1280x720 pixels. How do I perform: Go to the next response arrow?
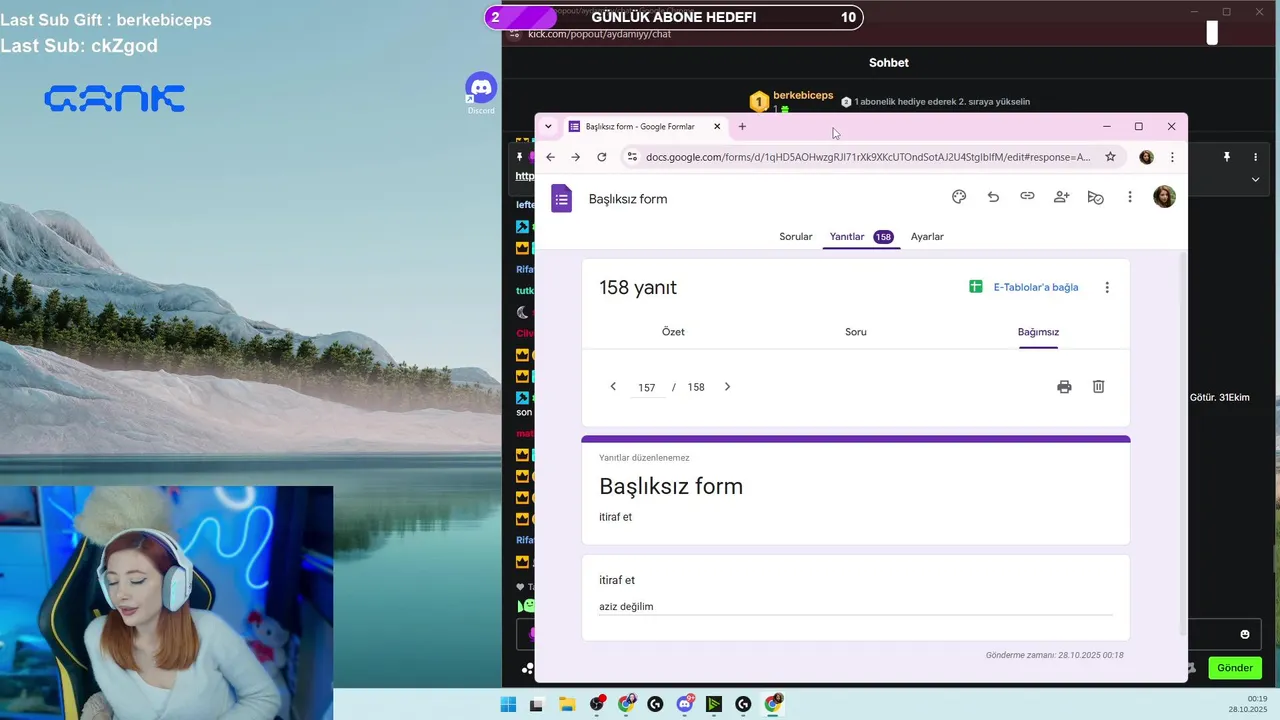pyautogui.click(x=727, y=387)
